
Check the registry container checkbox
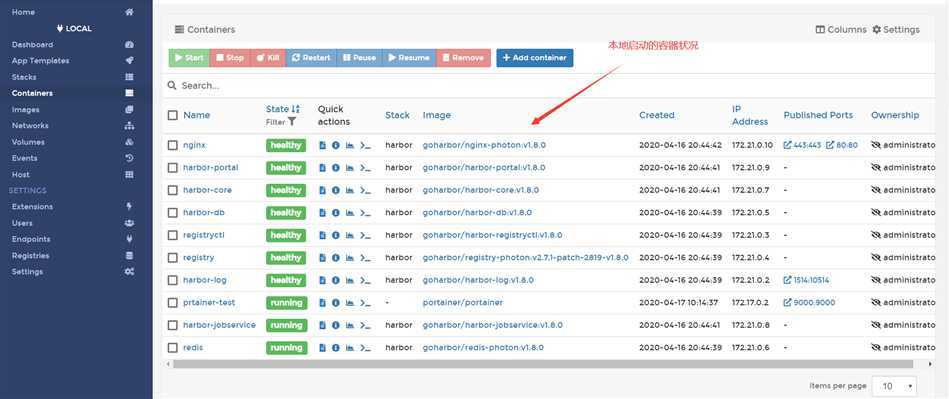(x=172, y=258)
